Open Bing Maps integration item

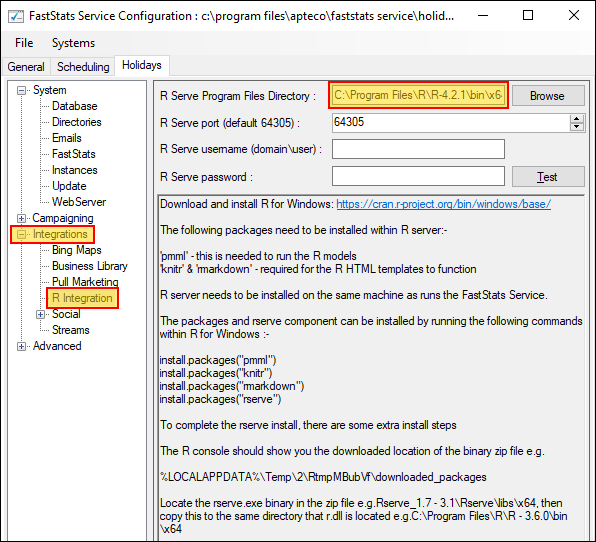click(x=77, y=250)
